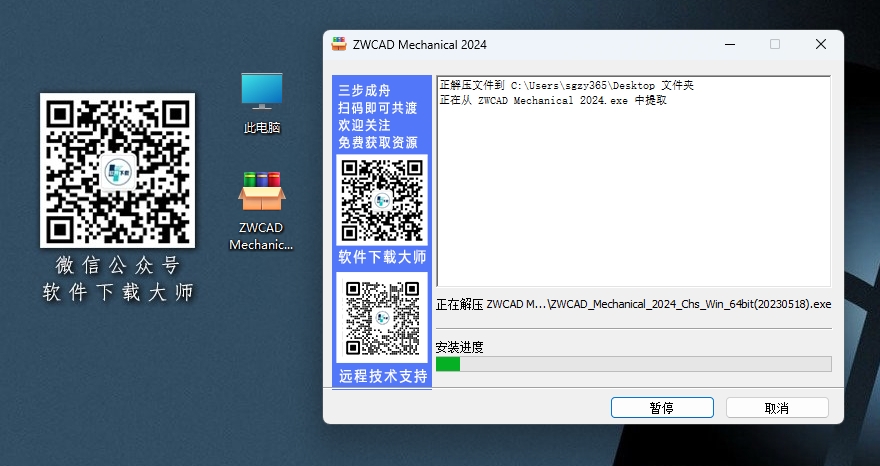This screenshot has height=466, width=880.
Task: Click the 三步成舟 text in the blue banner
Action: tap(364, 90)
